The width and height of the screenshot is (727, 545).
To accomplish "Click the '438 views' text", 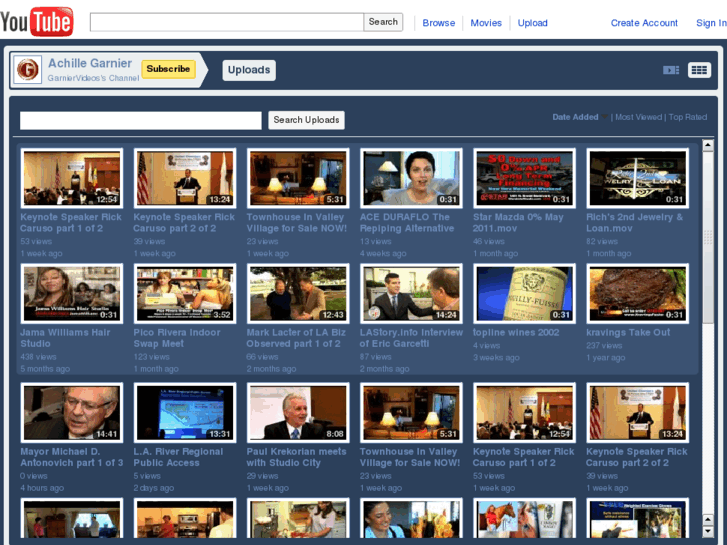I will [38, 357].
